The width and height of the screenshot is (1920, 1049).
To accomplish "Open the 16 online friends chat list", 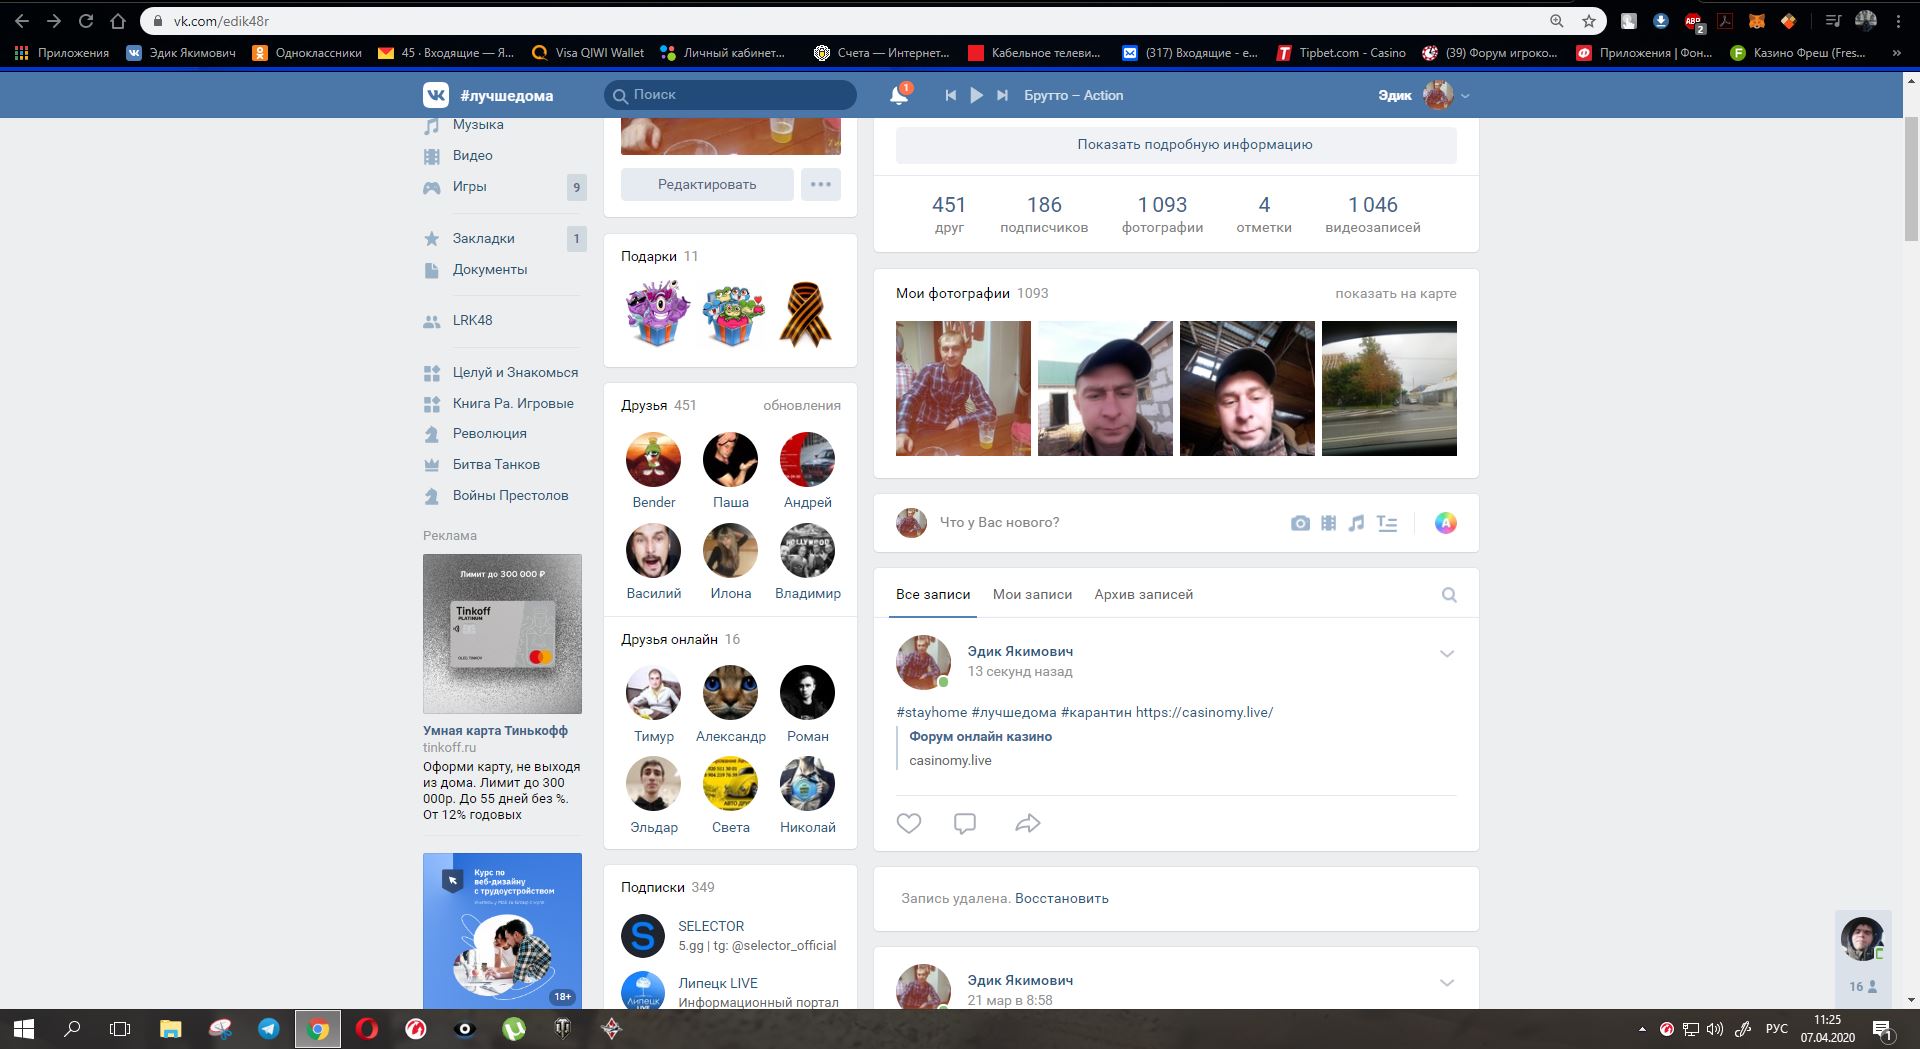I will (x=1862, y=987).
